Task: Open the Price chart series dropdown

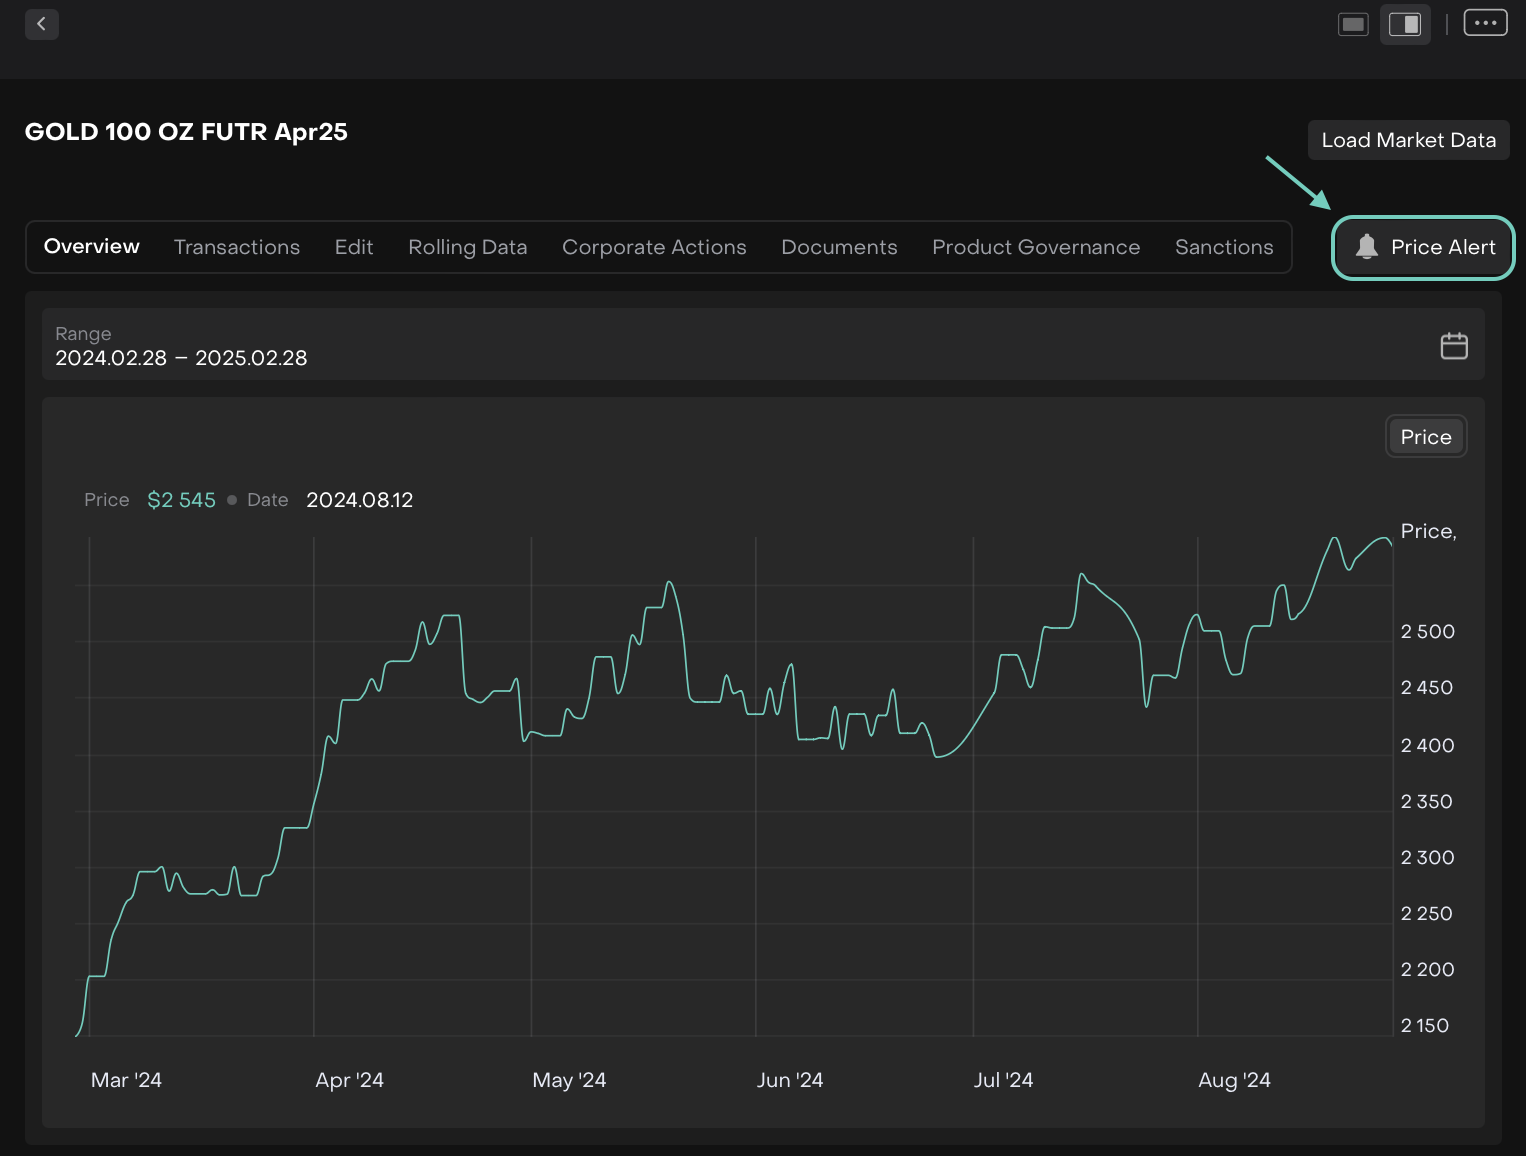Action: pyautogui.click(x=1425, y=437)
